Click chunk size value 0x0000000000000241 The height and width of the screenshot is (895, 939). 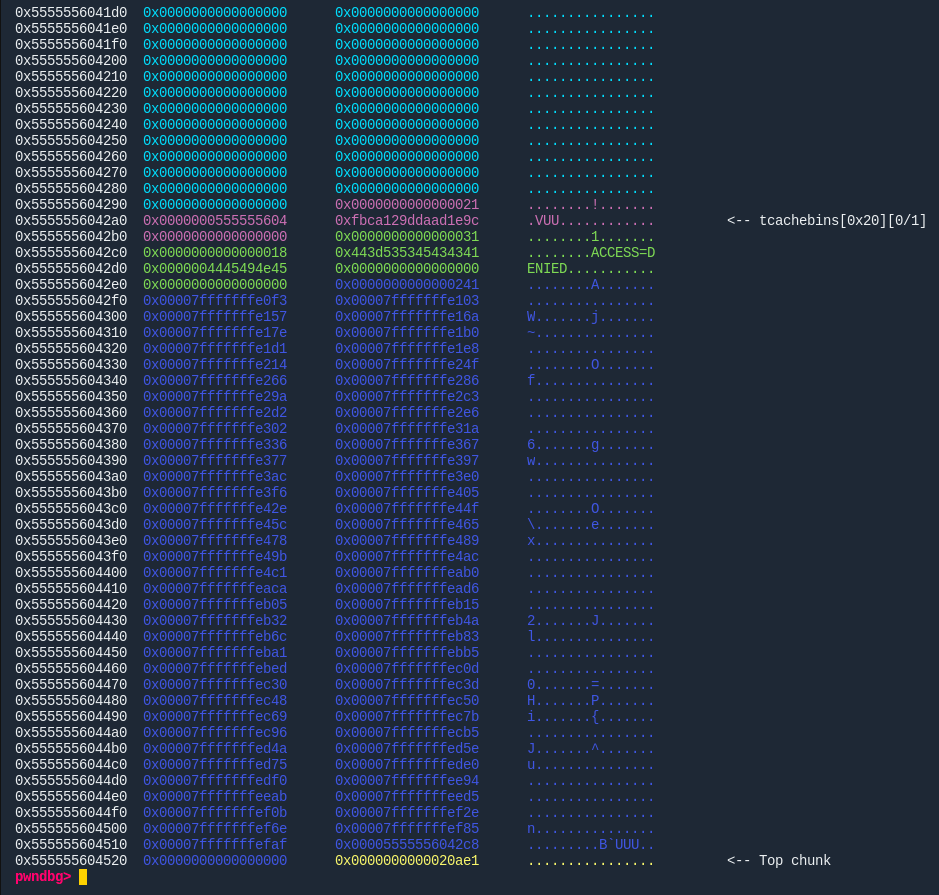(x=407, y=284)
